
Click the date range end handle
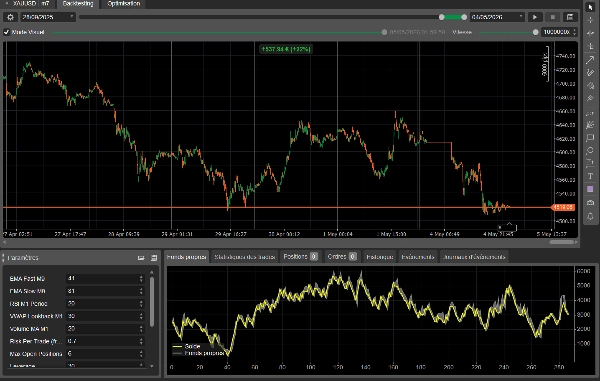[464, 17]
